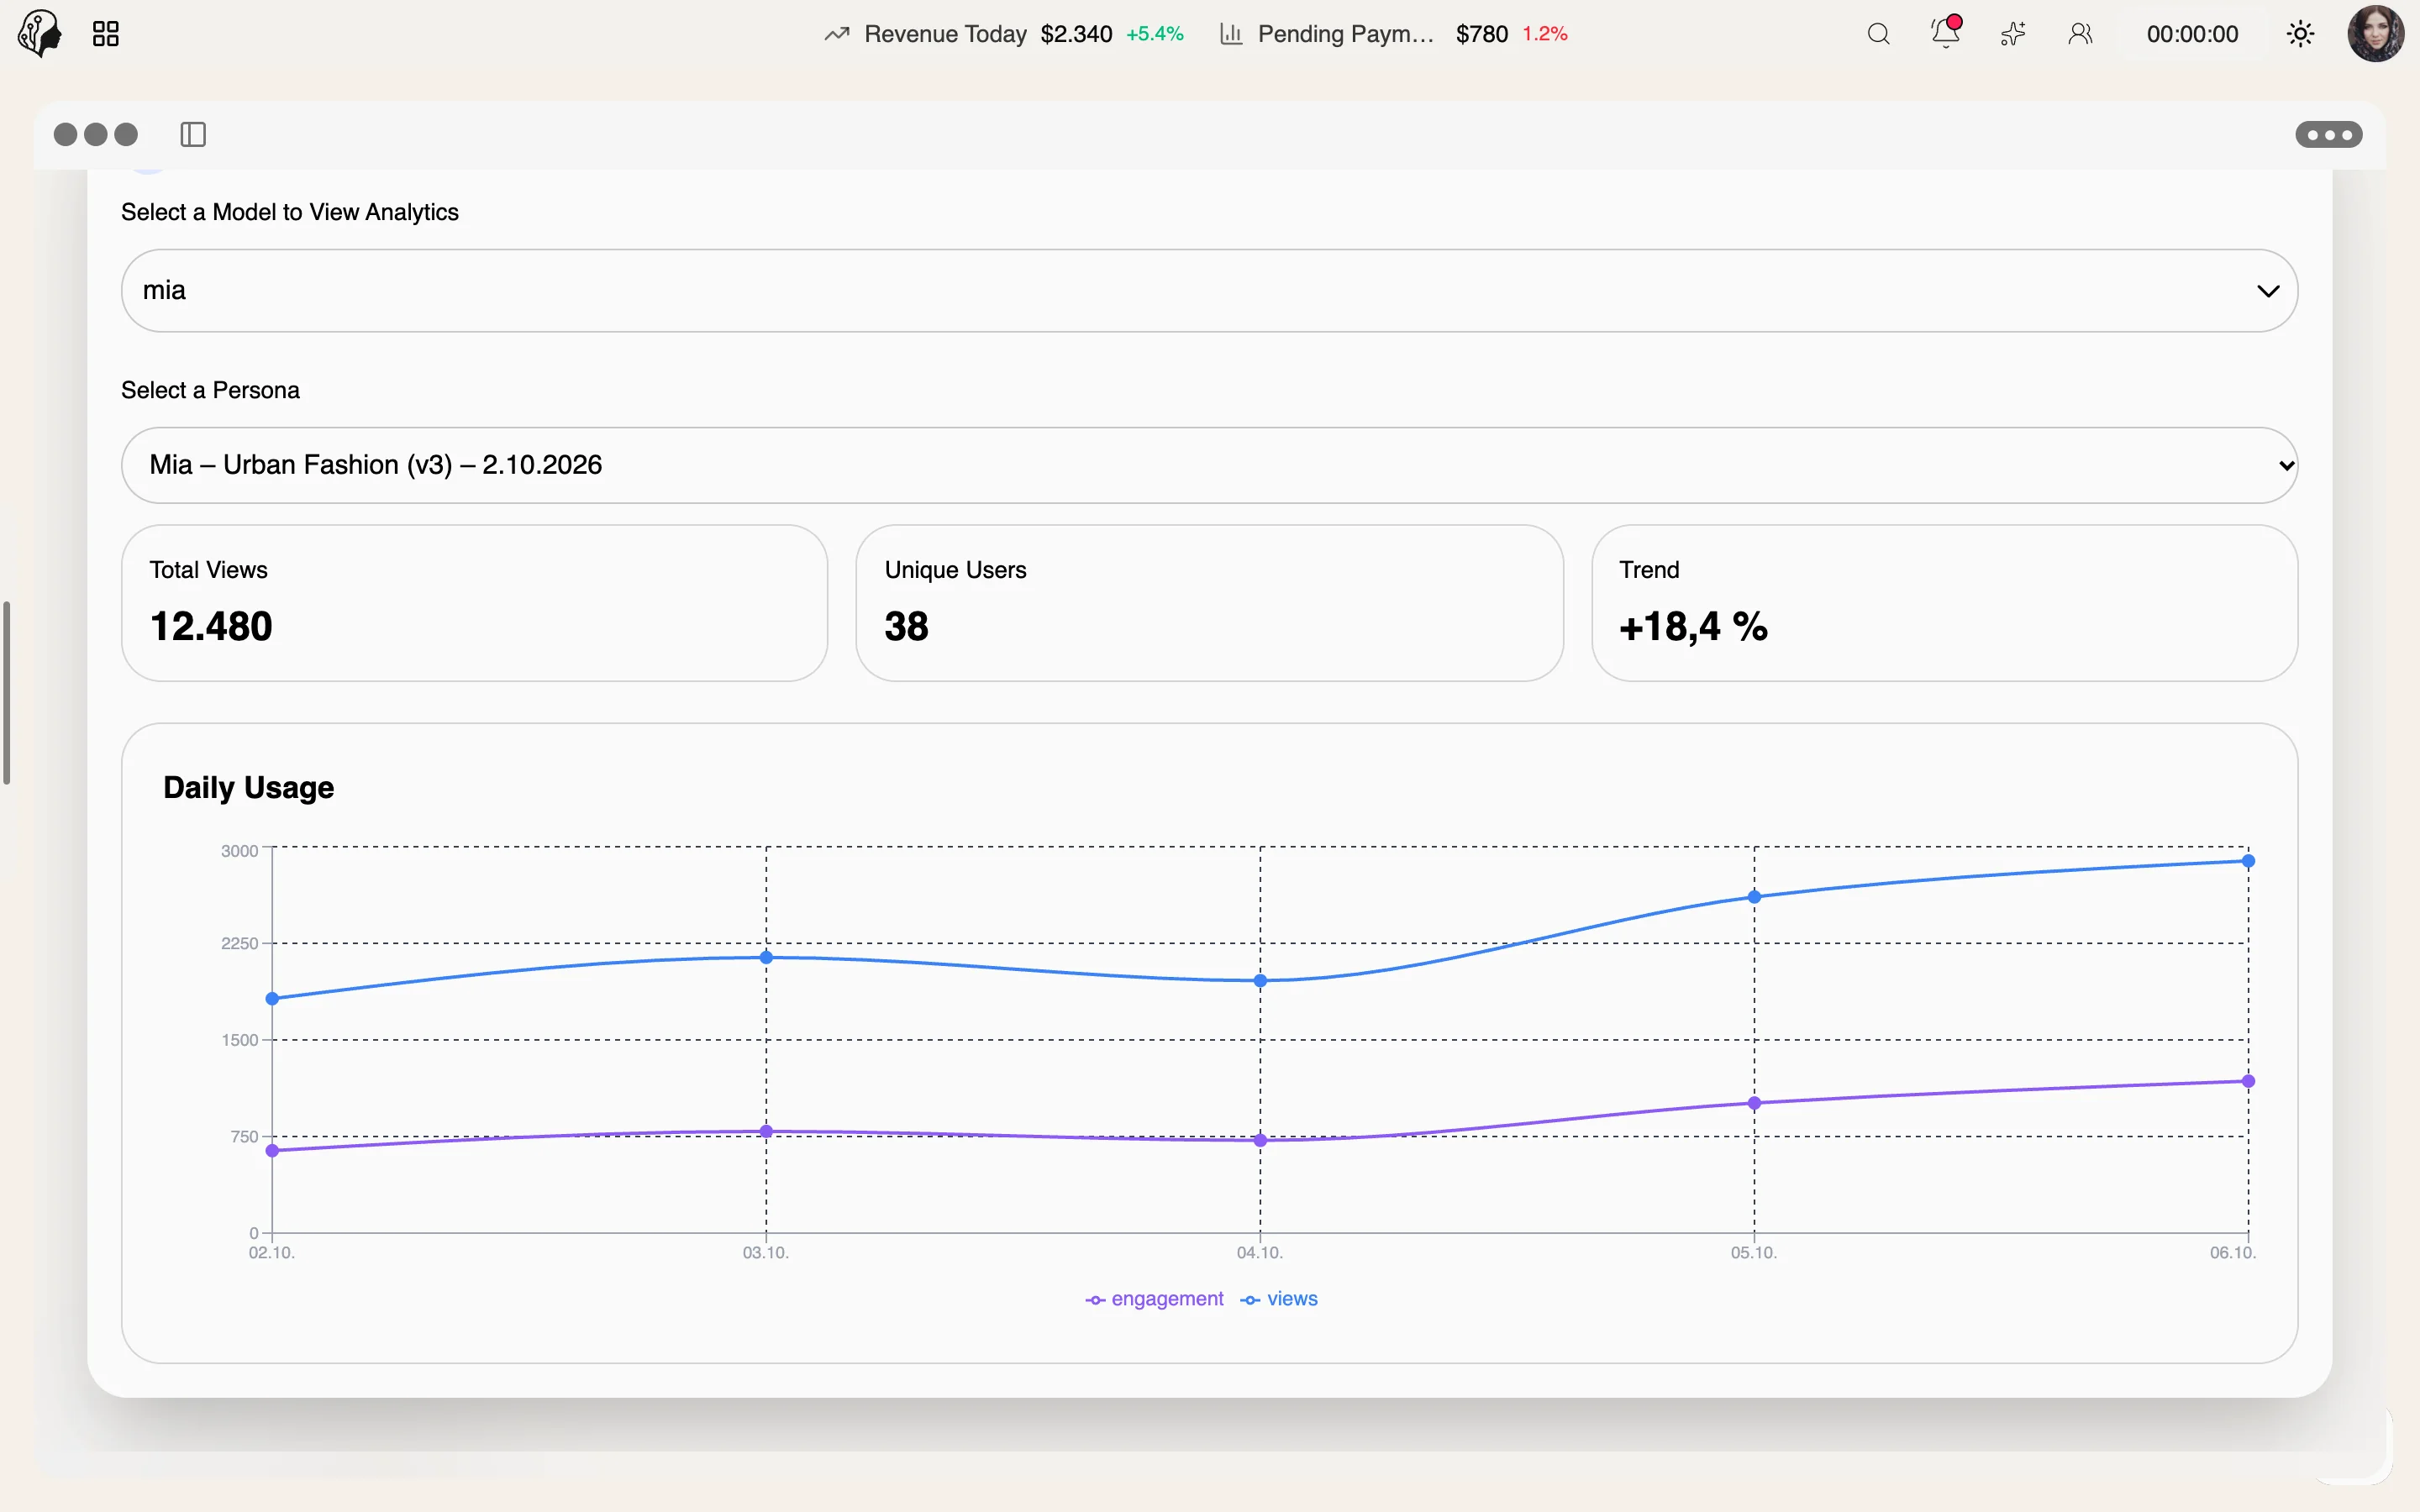Click the Select a Persona label
Image resolution: width=2420 pixels, height=1512 pixels.
pos(210,390)
